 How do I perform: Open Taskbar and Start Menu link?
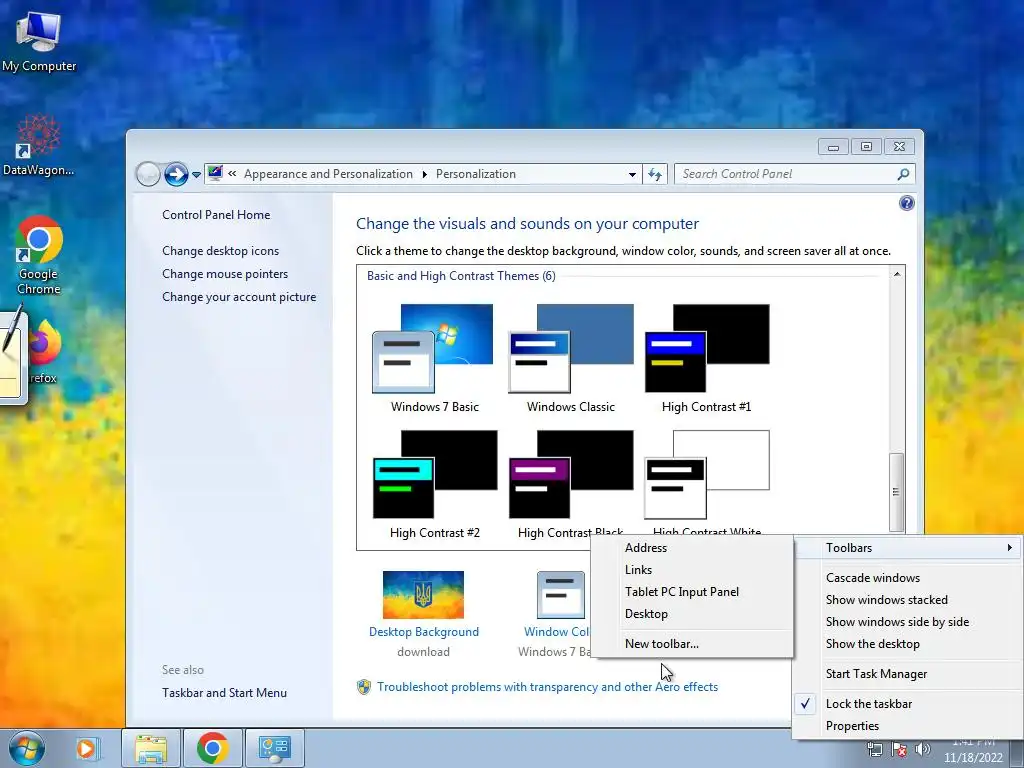[x=224, y=693]
